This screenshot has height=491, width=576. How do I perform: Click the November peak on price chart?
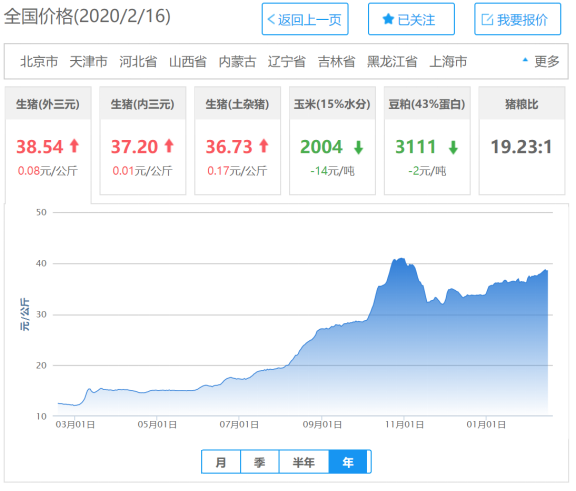click(x=400, y=259)
